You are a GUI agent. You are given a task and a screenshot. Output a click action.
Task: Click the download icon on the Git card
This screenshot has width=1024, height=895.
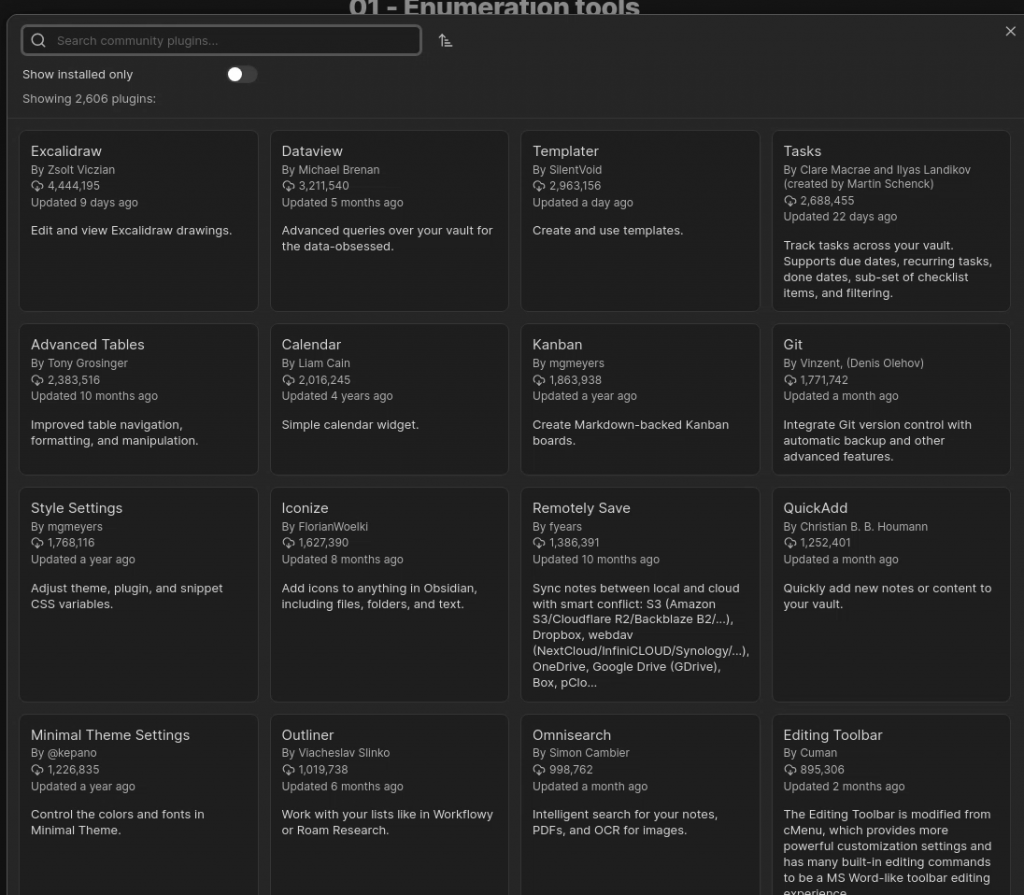790,380
